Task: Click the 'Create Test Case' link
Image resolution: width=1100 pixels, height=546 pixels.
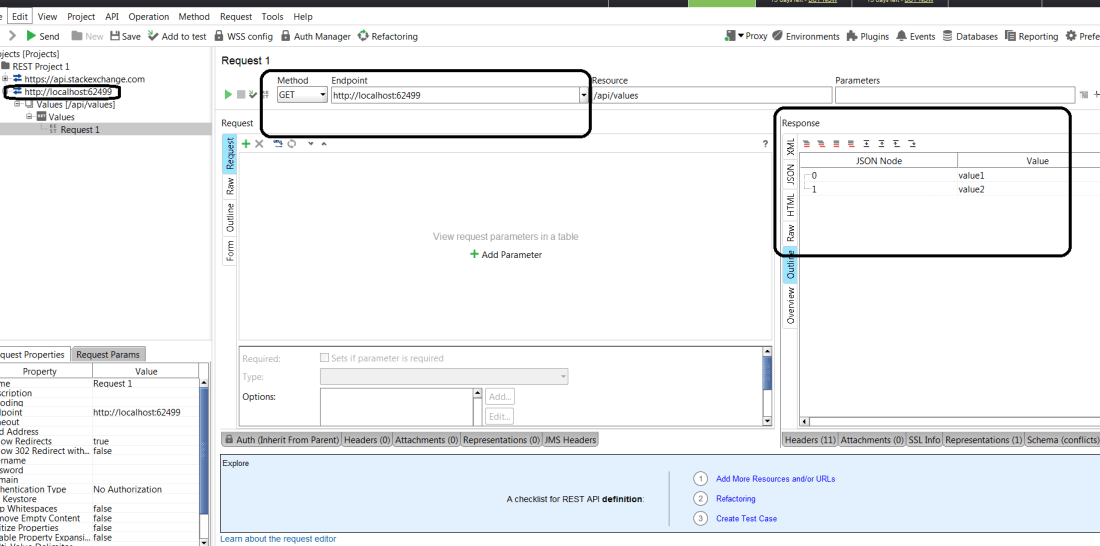Action: pos(746,518)
